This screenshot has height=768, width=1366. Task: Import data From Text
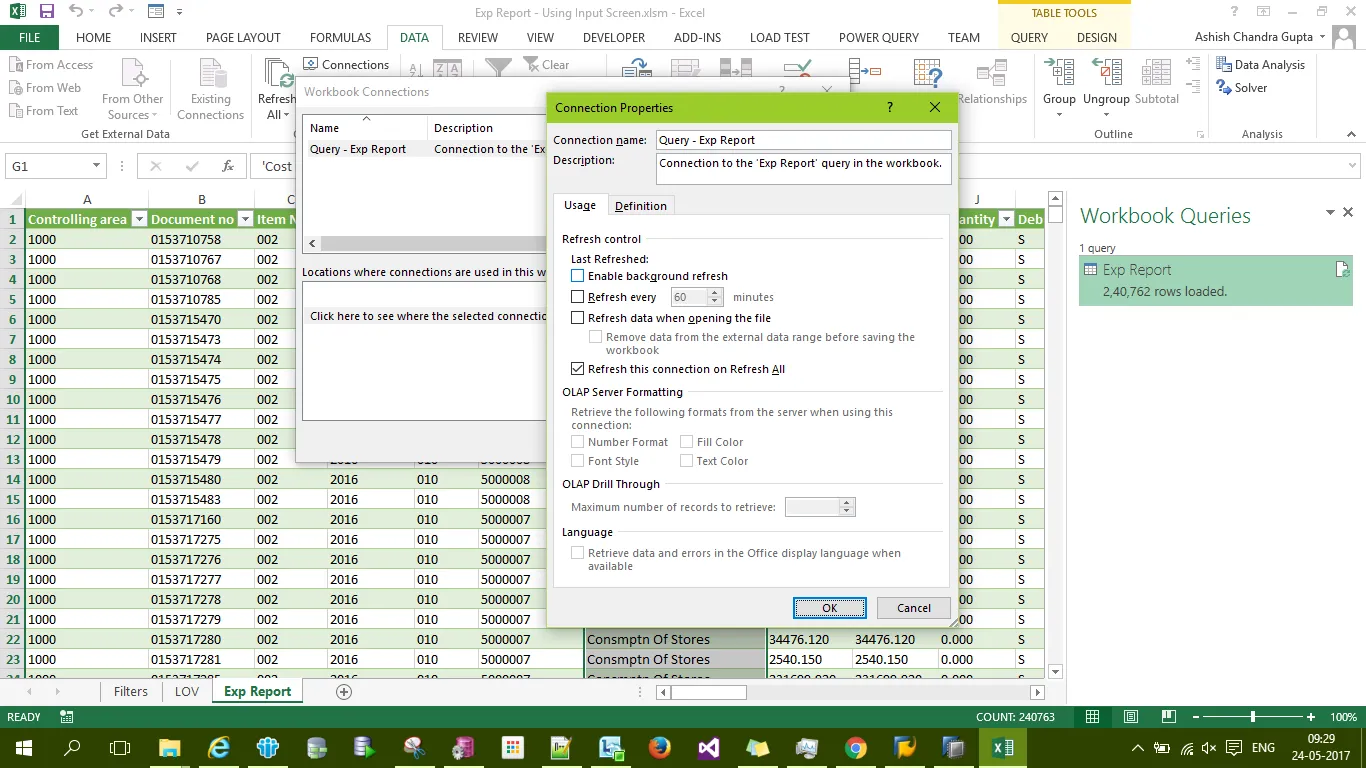coord(43,111)
